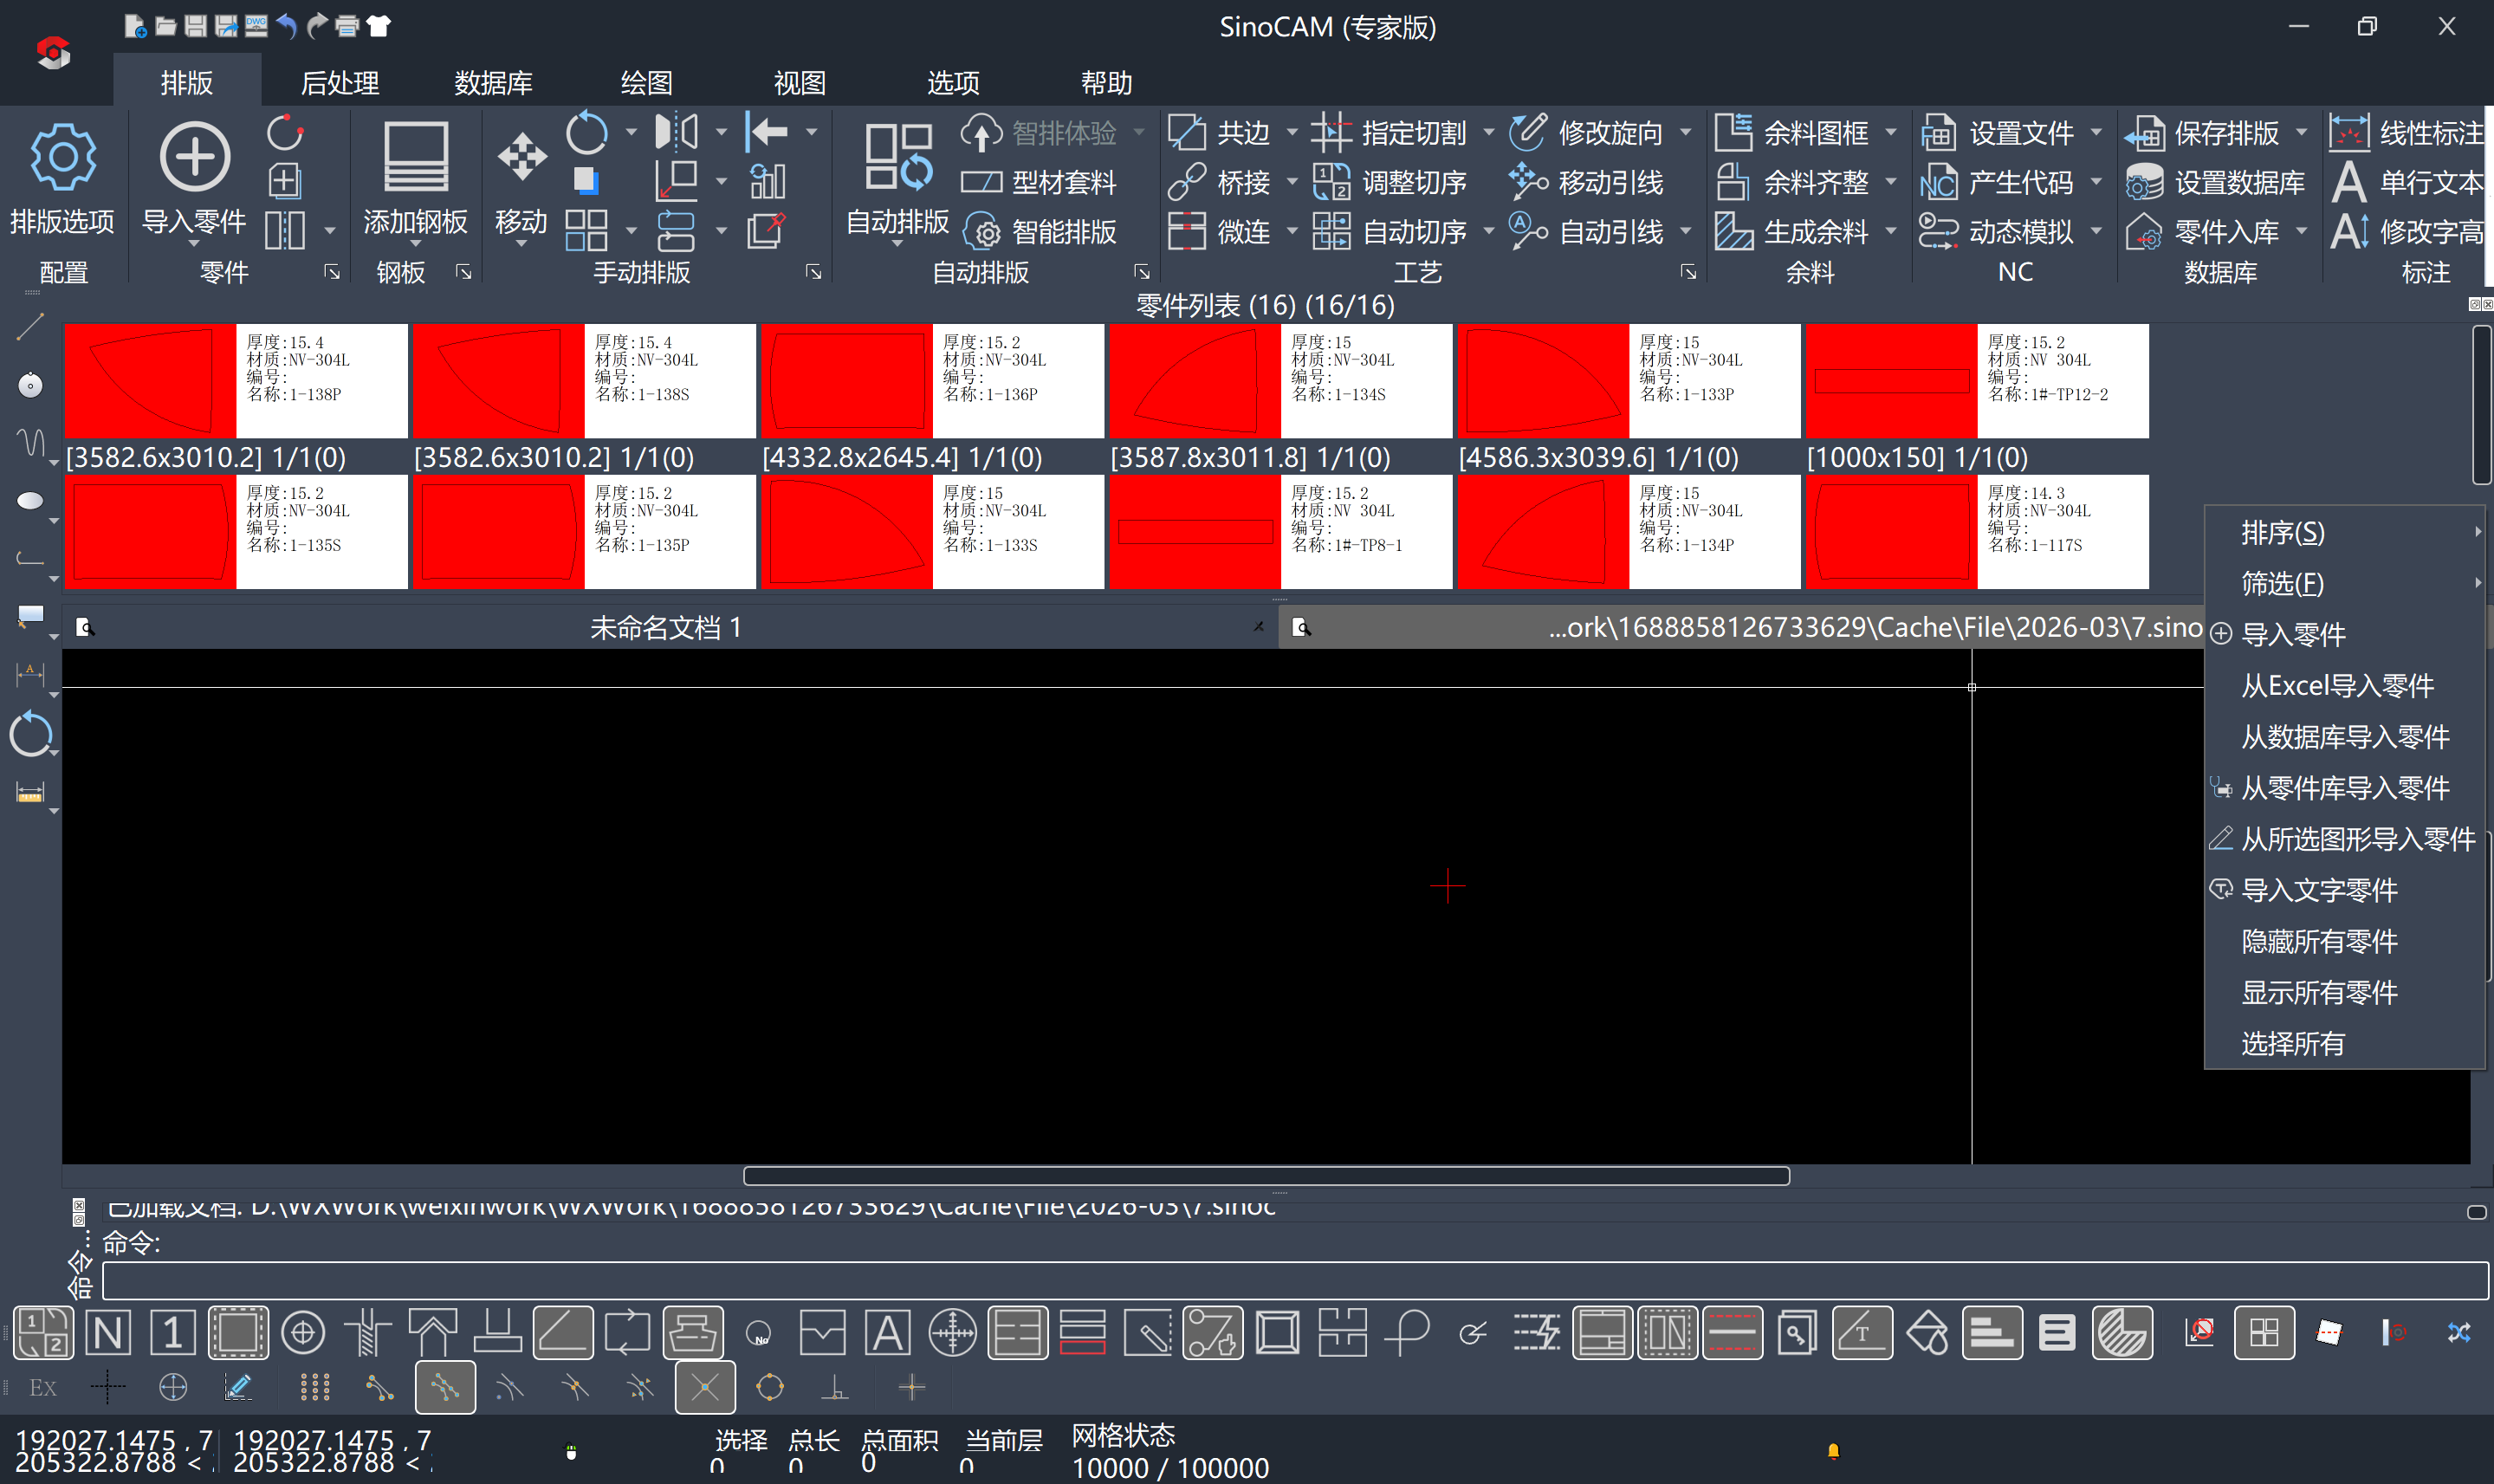Click the 自动排版 icon
This screenshot has height=1484, width=2494.
[x=897, y=157]
